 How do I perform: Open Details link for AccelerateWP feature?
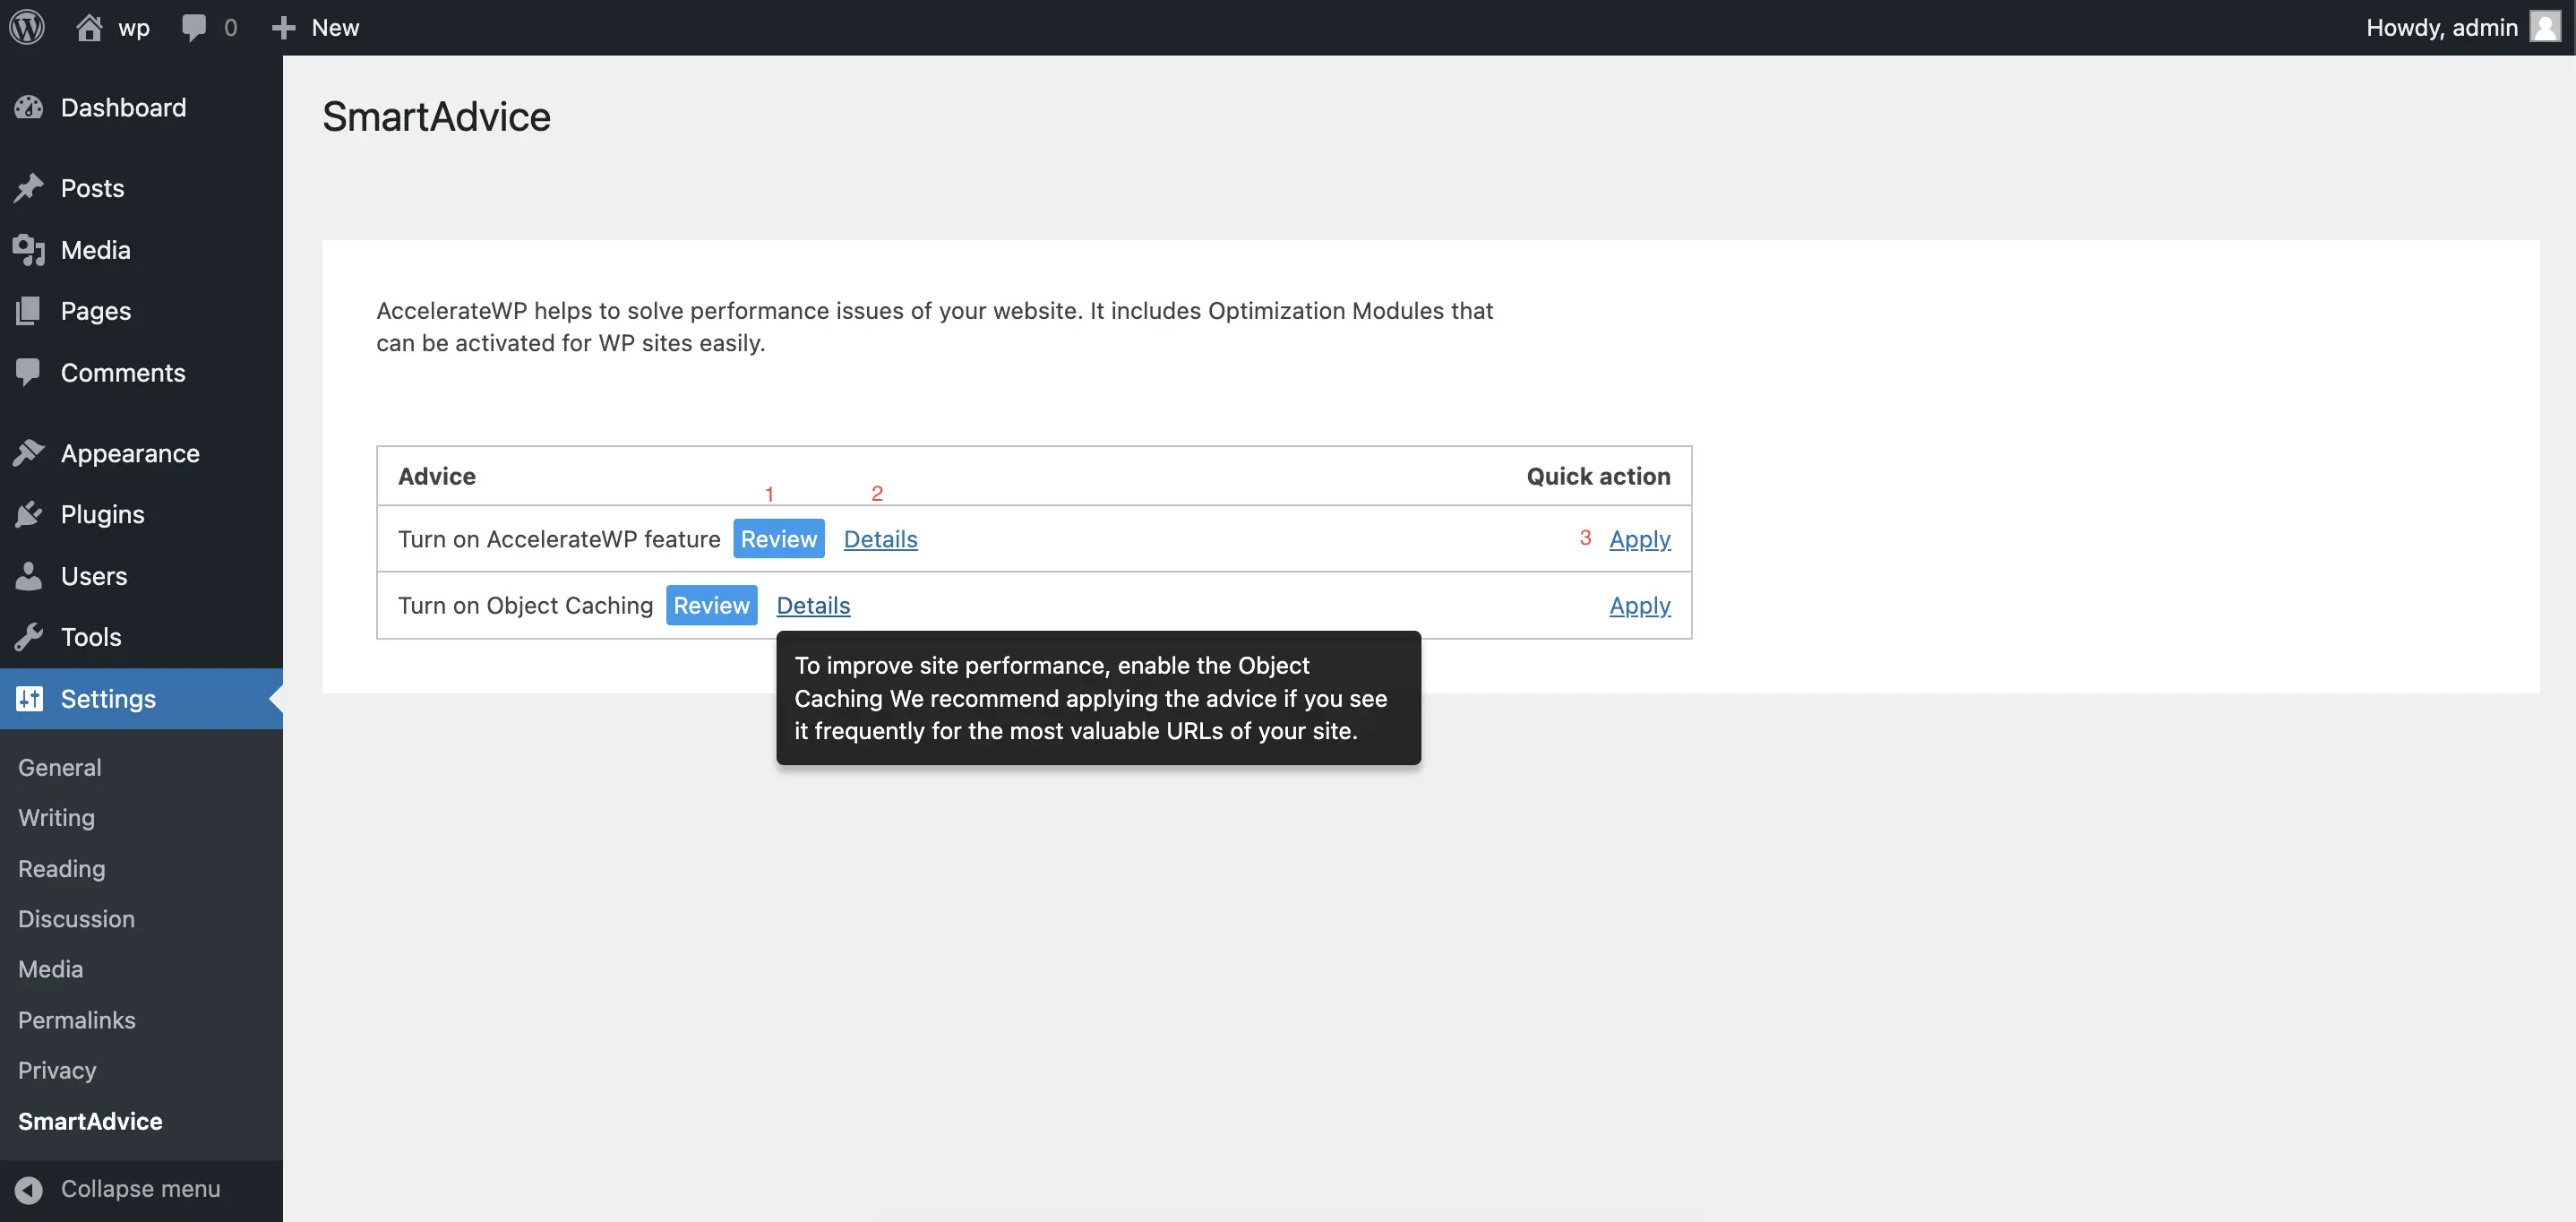click(x=880, y=538)
